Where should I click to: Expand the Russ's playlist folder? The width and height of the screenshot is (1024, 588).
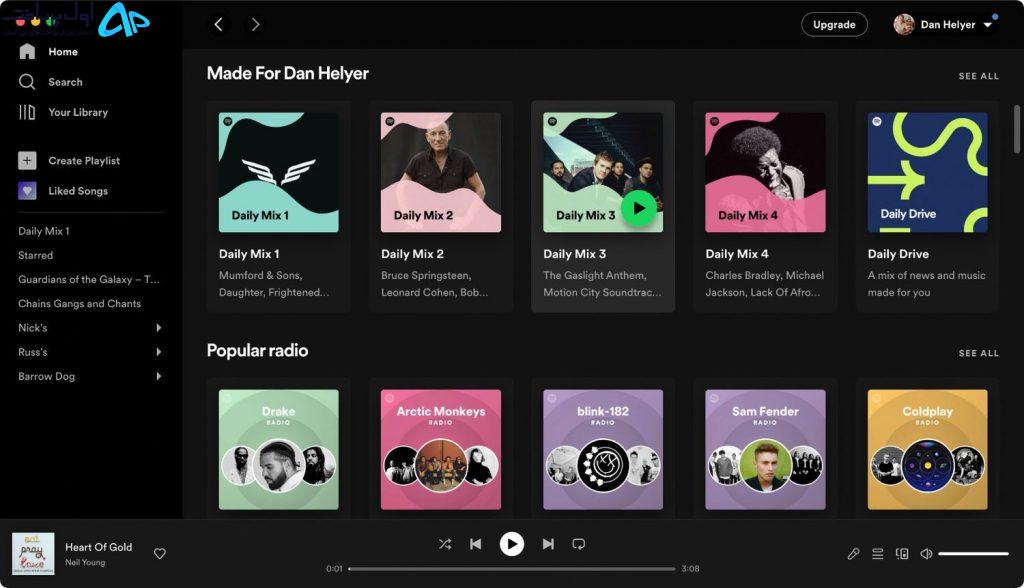(x=158, y=352)
